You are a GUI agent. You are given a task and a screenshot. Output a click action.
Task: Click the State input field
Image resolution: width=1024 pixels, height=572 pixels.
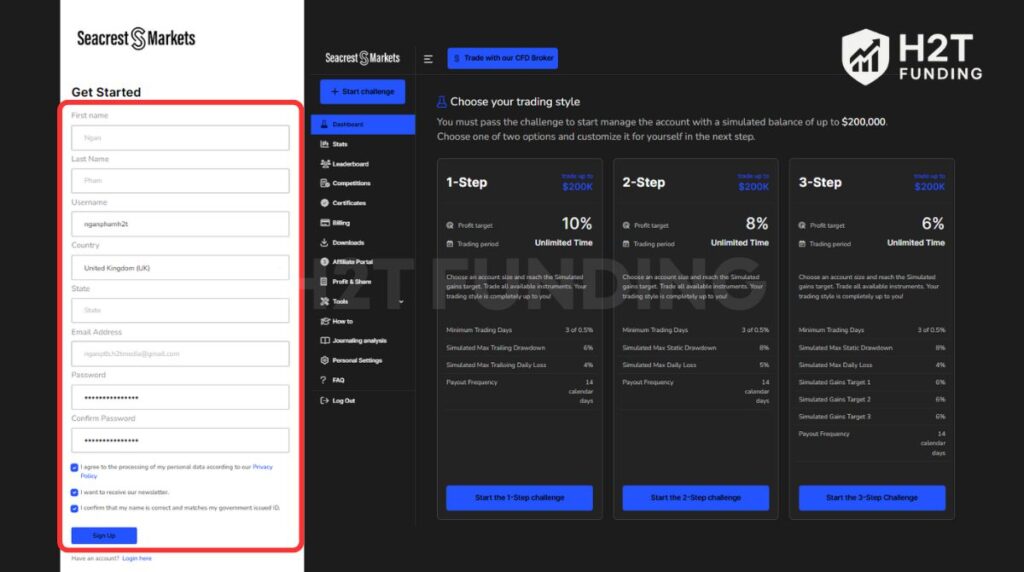point(180,310)
